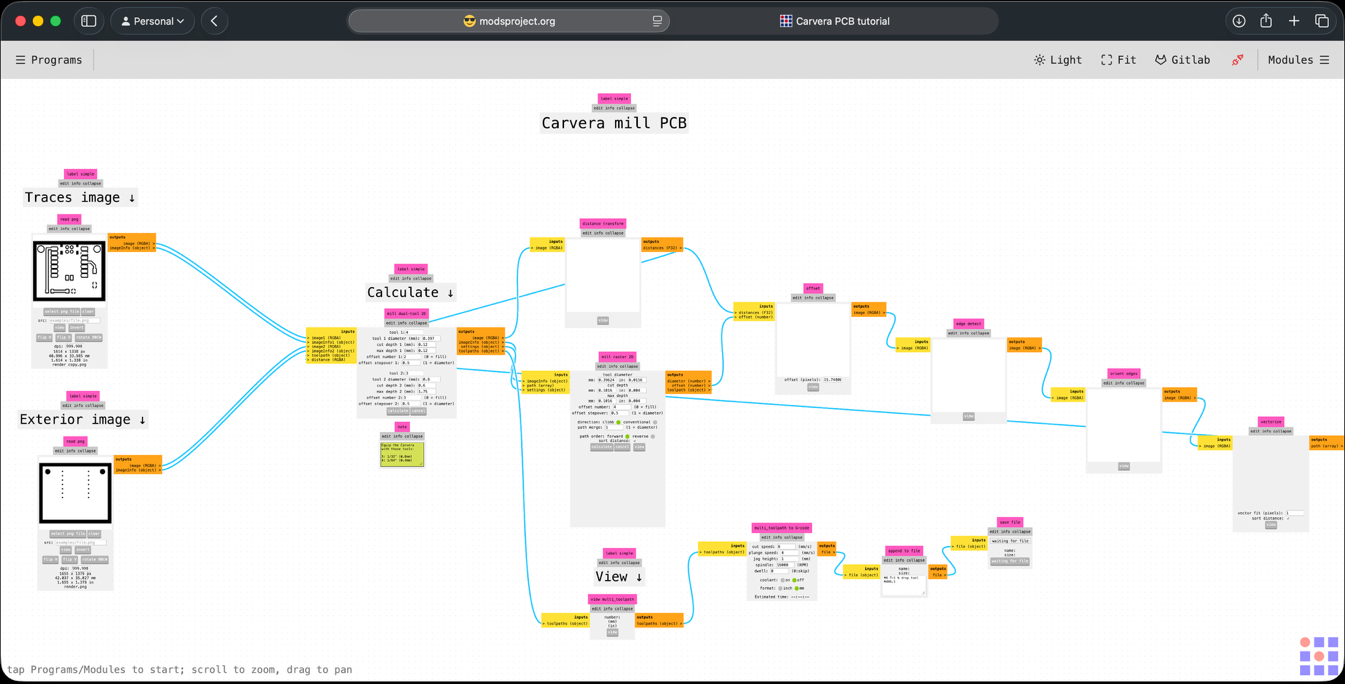Click the waiting for file button in save file
The height and width of the screenshot is (684, 1345).
click(1010, 561)
